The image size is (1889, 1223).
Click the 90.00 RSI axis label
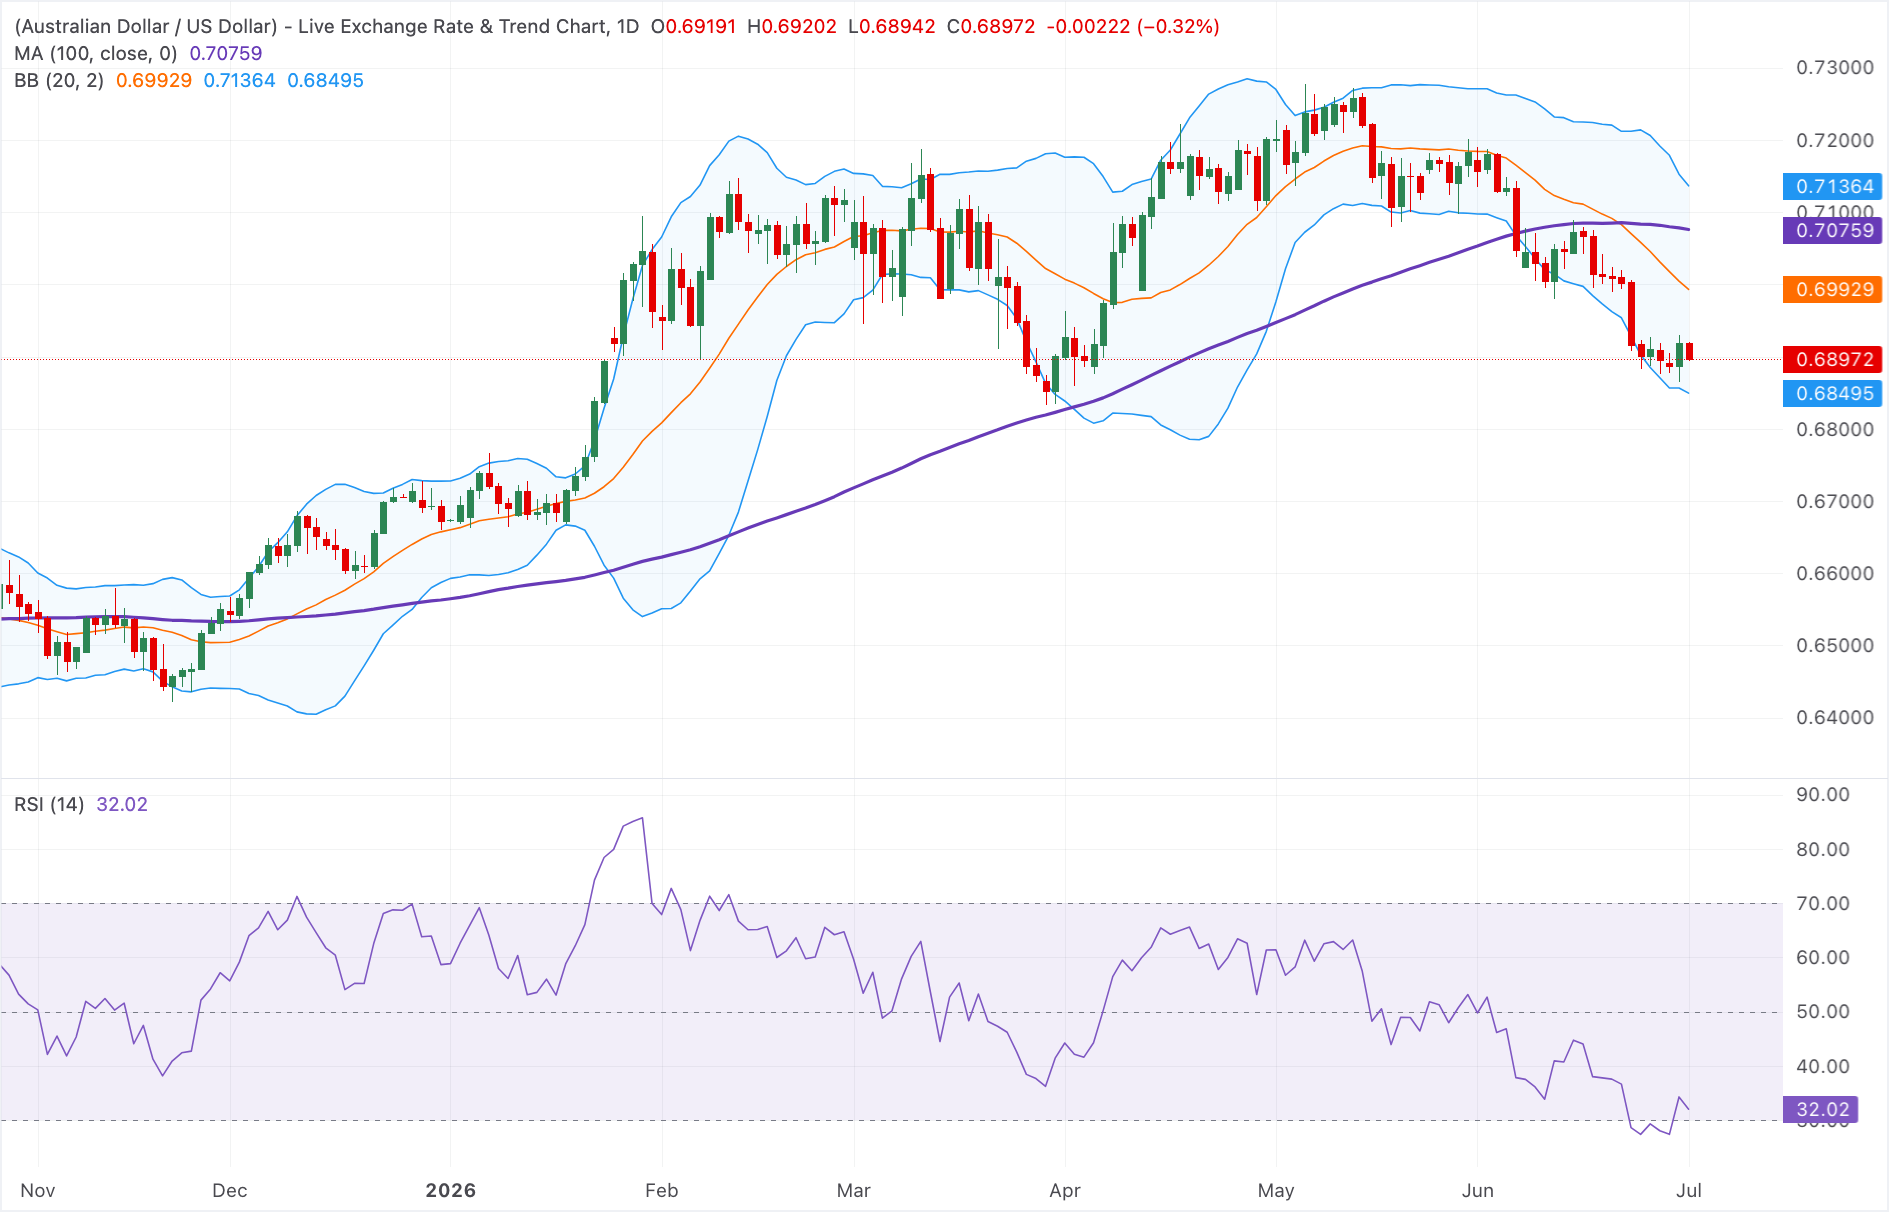coord(1823,795)
